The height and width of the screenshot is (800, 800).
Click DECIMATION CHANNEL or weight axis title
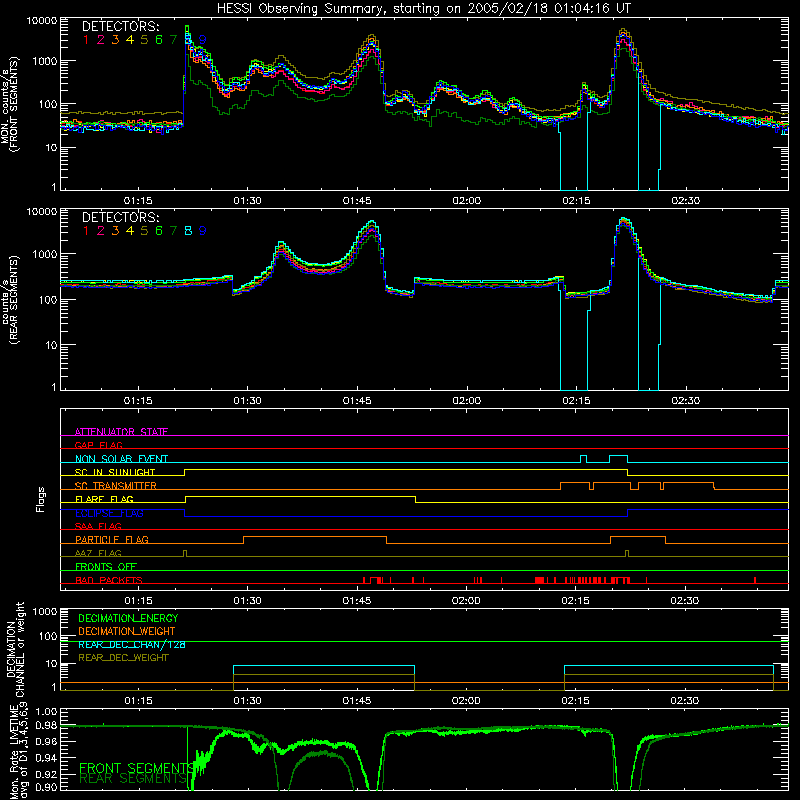click(15, 649)
